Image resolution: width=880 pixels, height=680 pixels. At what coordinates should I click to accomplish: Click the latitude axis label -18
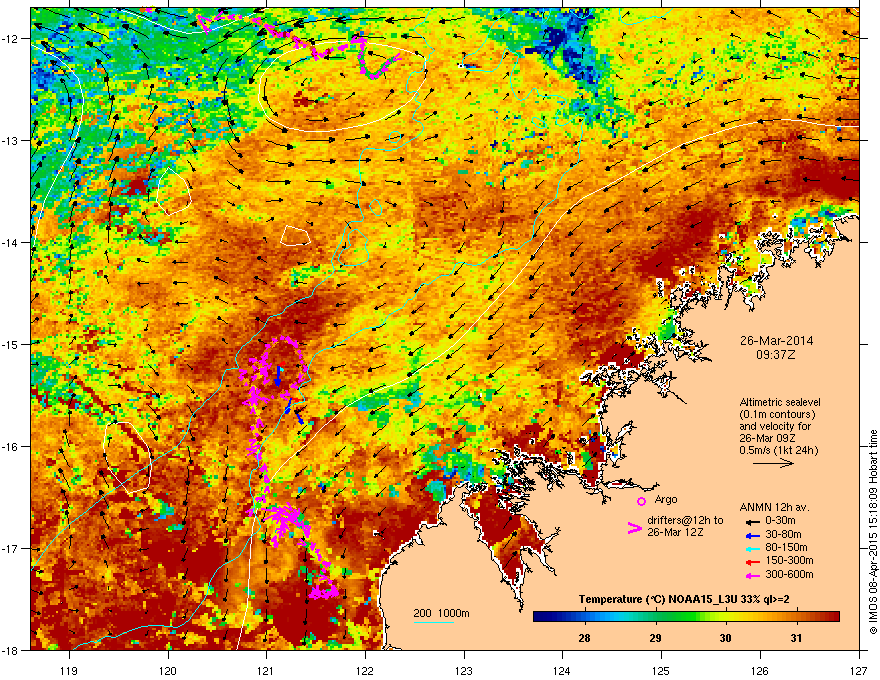point(10,650)
